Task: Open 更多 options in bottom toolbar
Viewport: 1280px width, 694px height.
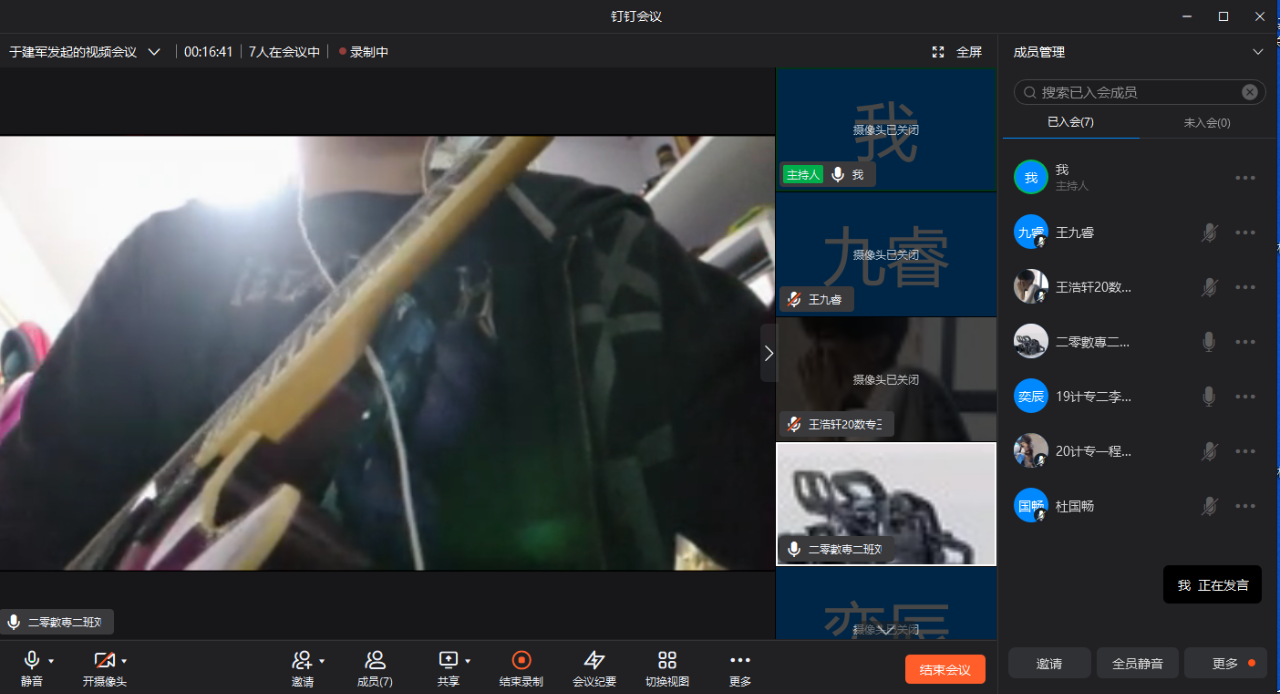Action: coord(740,668)
